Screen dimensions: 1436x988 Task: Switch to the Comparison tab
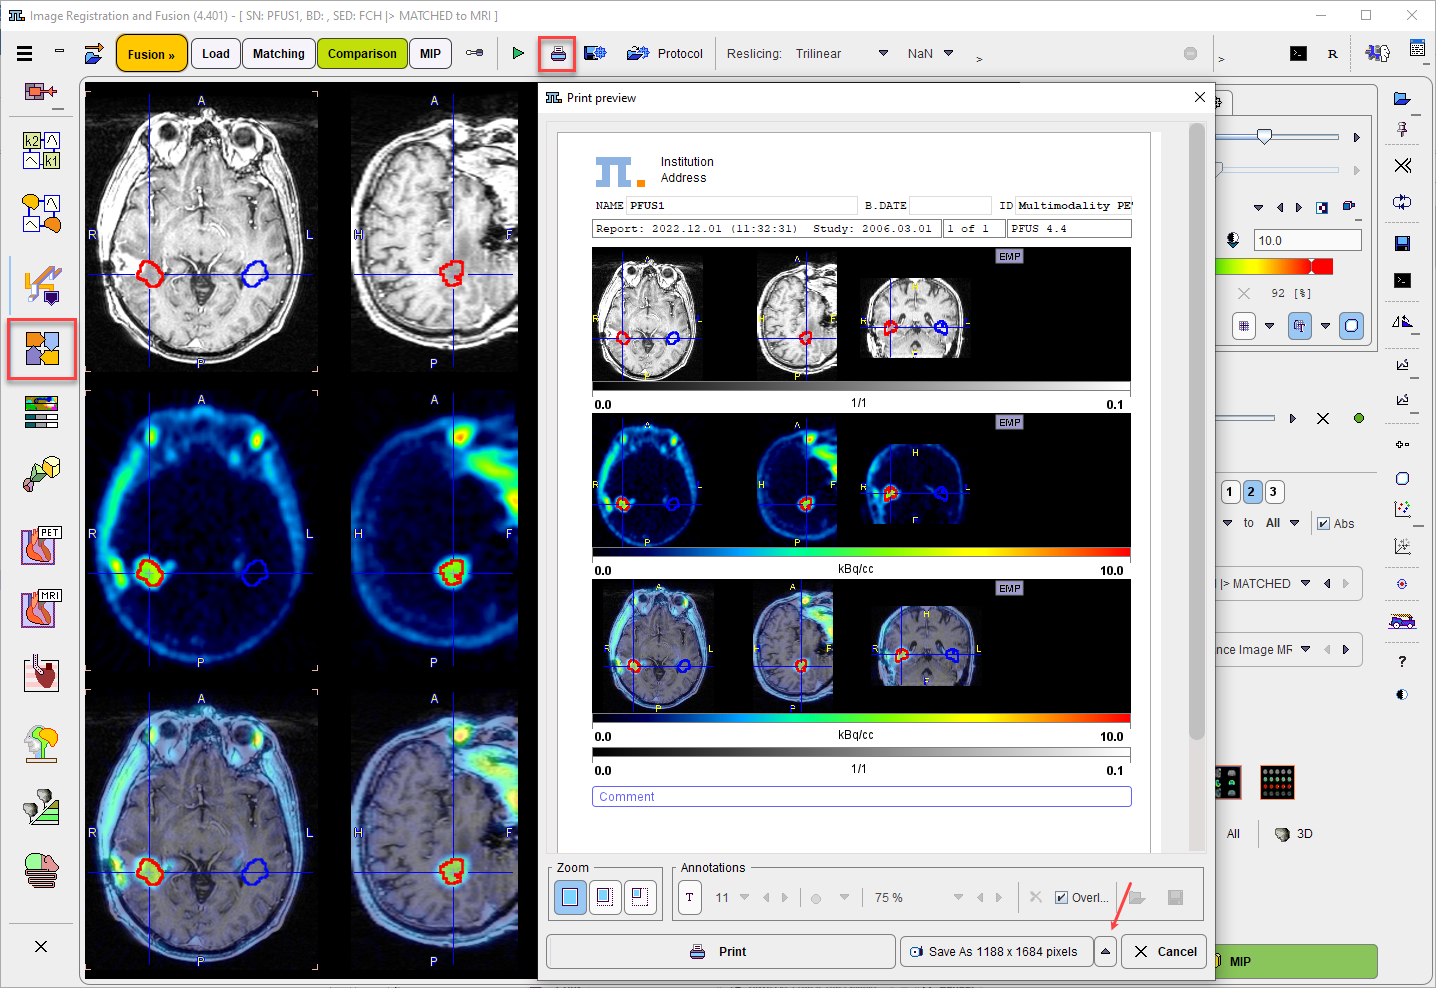pyautogui.click(x=362, y=54)
